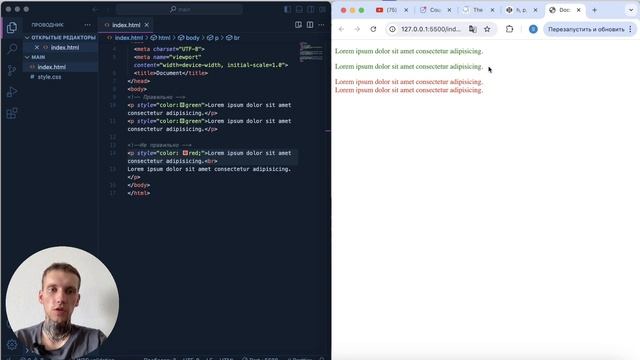Click the translate page icon

coord(473,29)
